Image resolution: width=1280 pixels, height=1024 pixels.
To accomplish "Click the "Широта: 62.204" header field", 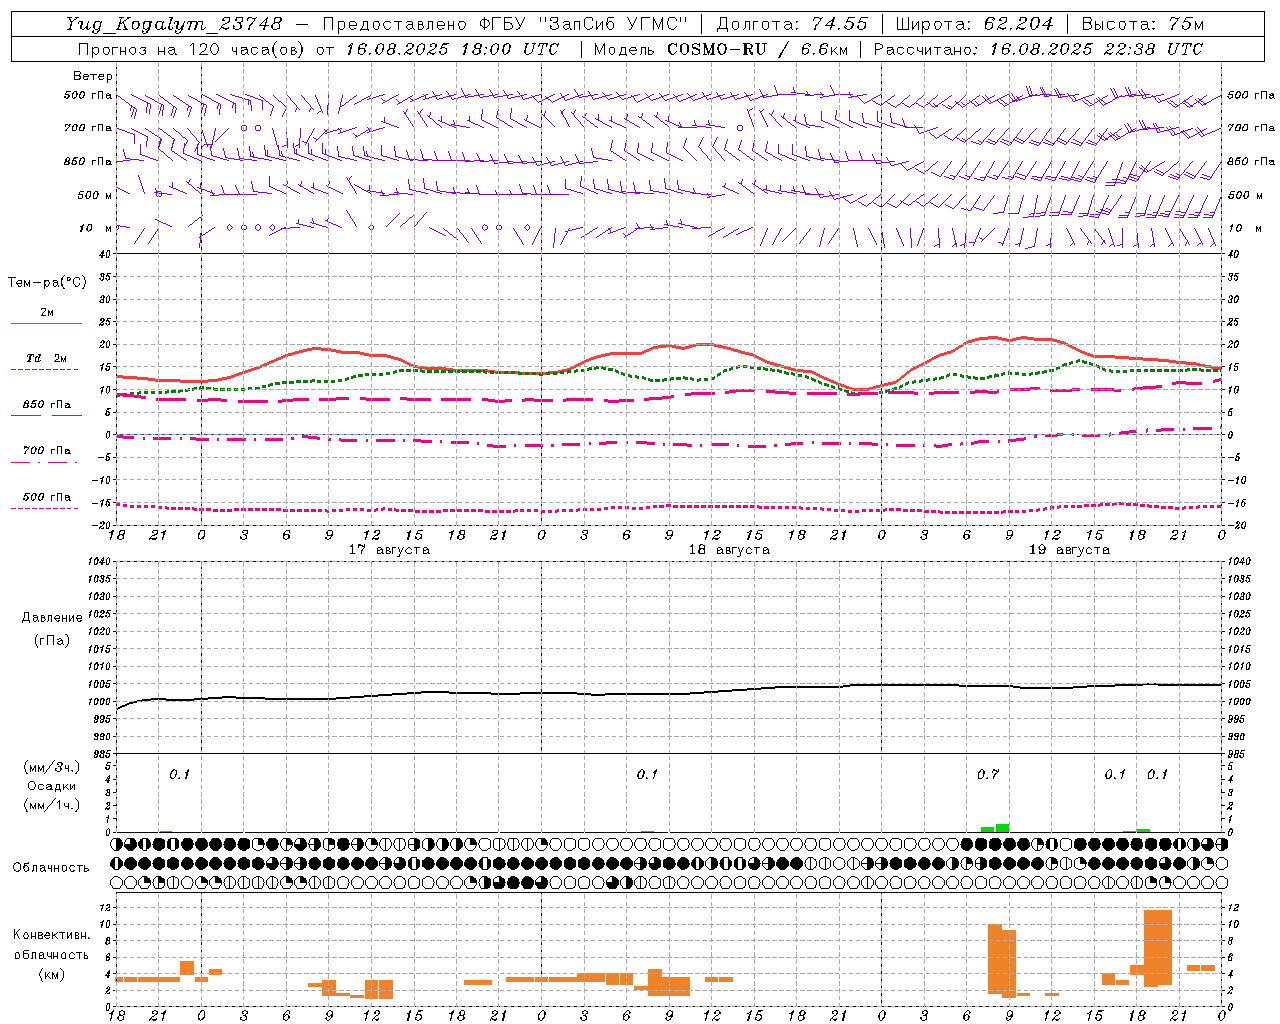I will pyautogui.click(x=974, y=24).
